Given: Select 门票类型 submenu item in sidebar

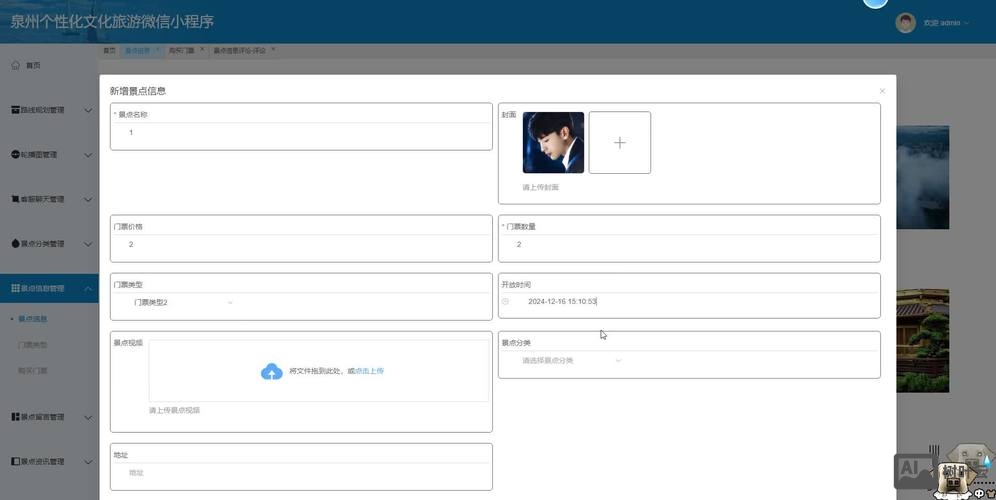Looking at the screenshot, I should [33, 345].
